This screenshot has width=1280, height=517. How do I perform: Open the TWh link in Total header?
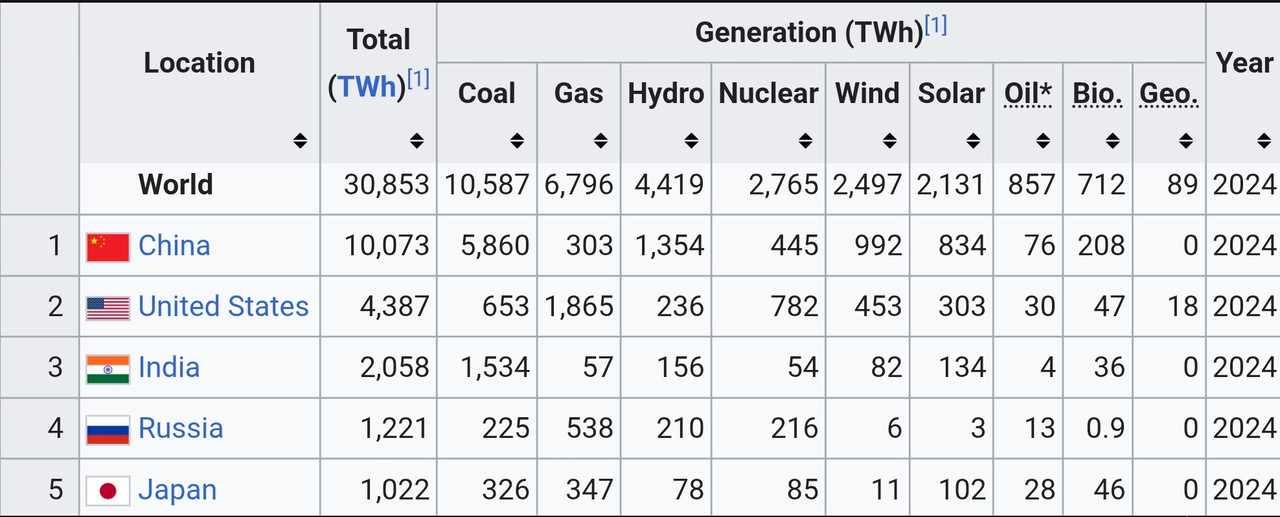[x=367, y=87]
